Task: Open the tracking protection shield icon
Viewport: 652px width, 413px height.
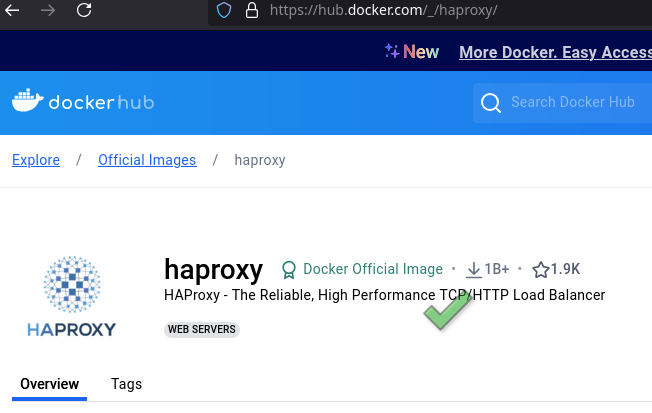Action: click(x=224, y=10)
